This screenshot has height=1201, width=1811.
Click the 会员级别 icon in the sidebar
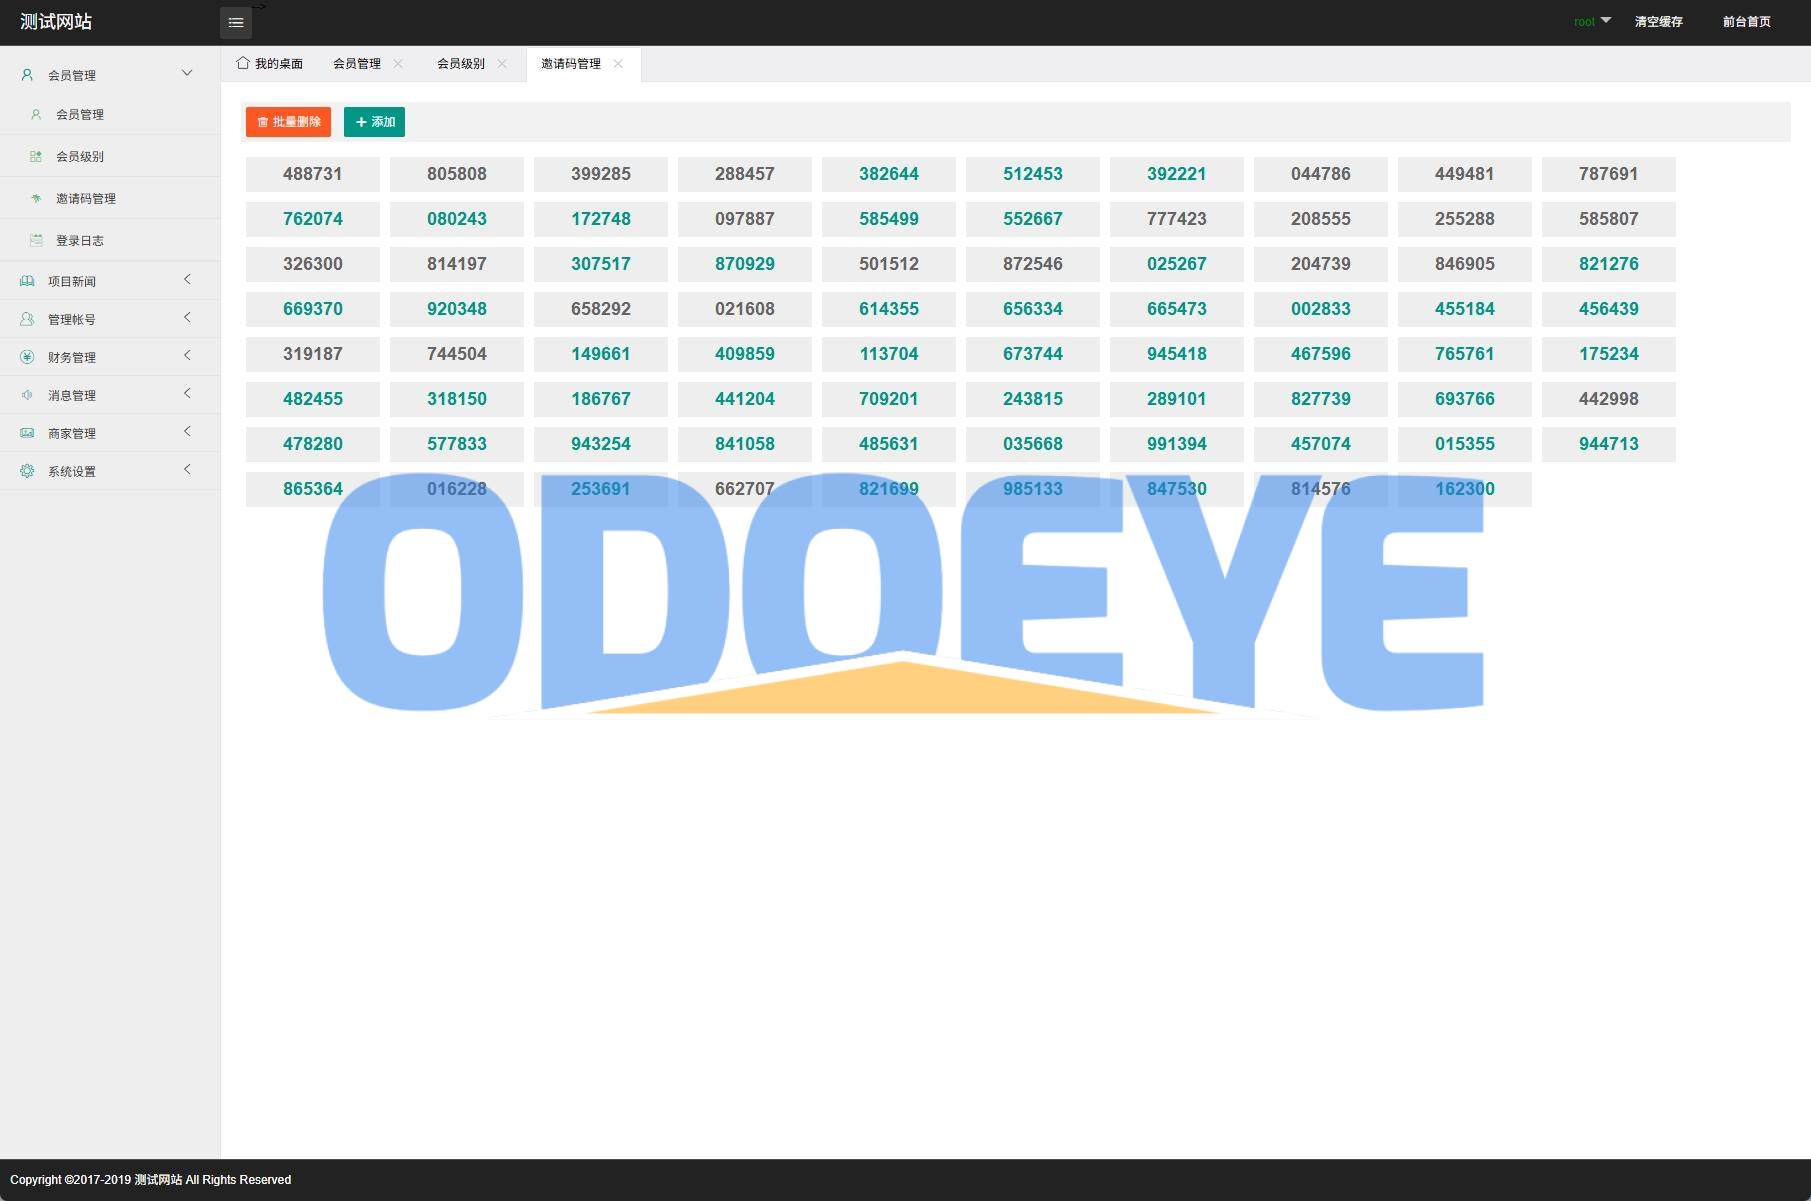(36, 157)
